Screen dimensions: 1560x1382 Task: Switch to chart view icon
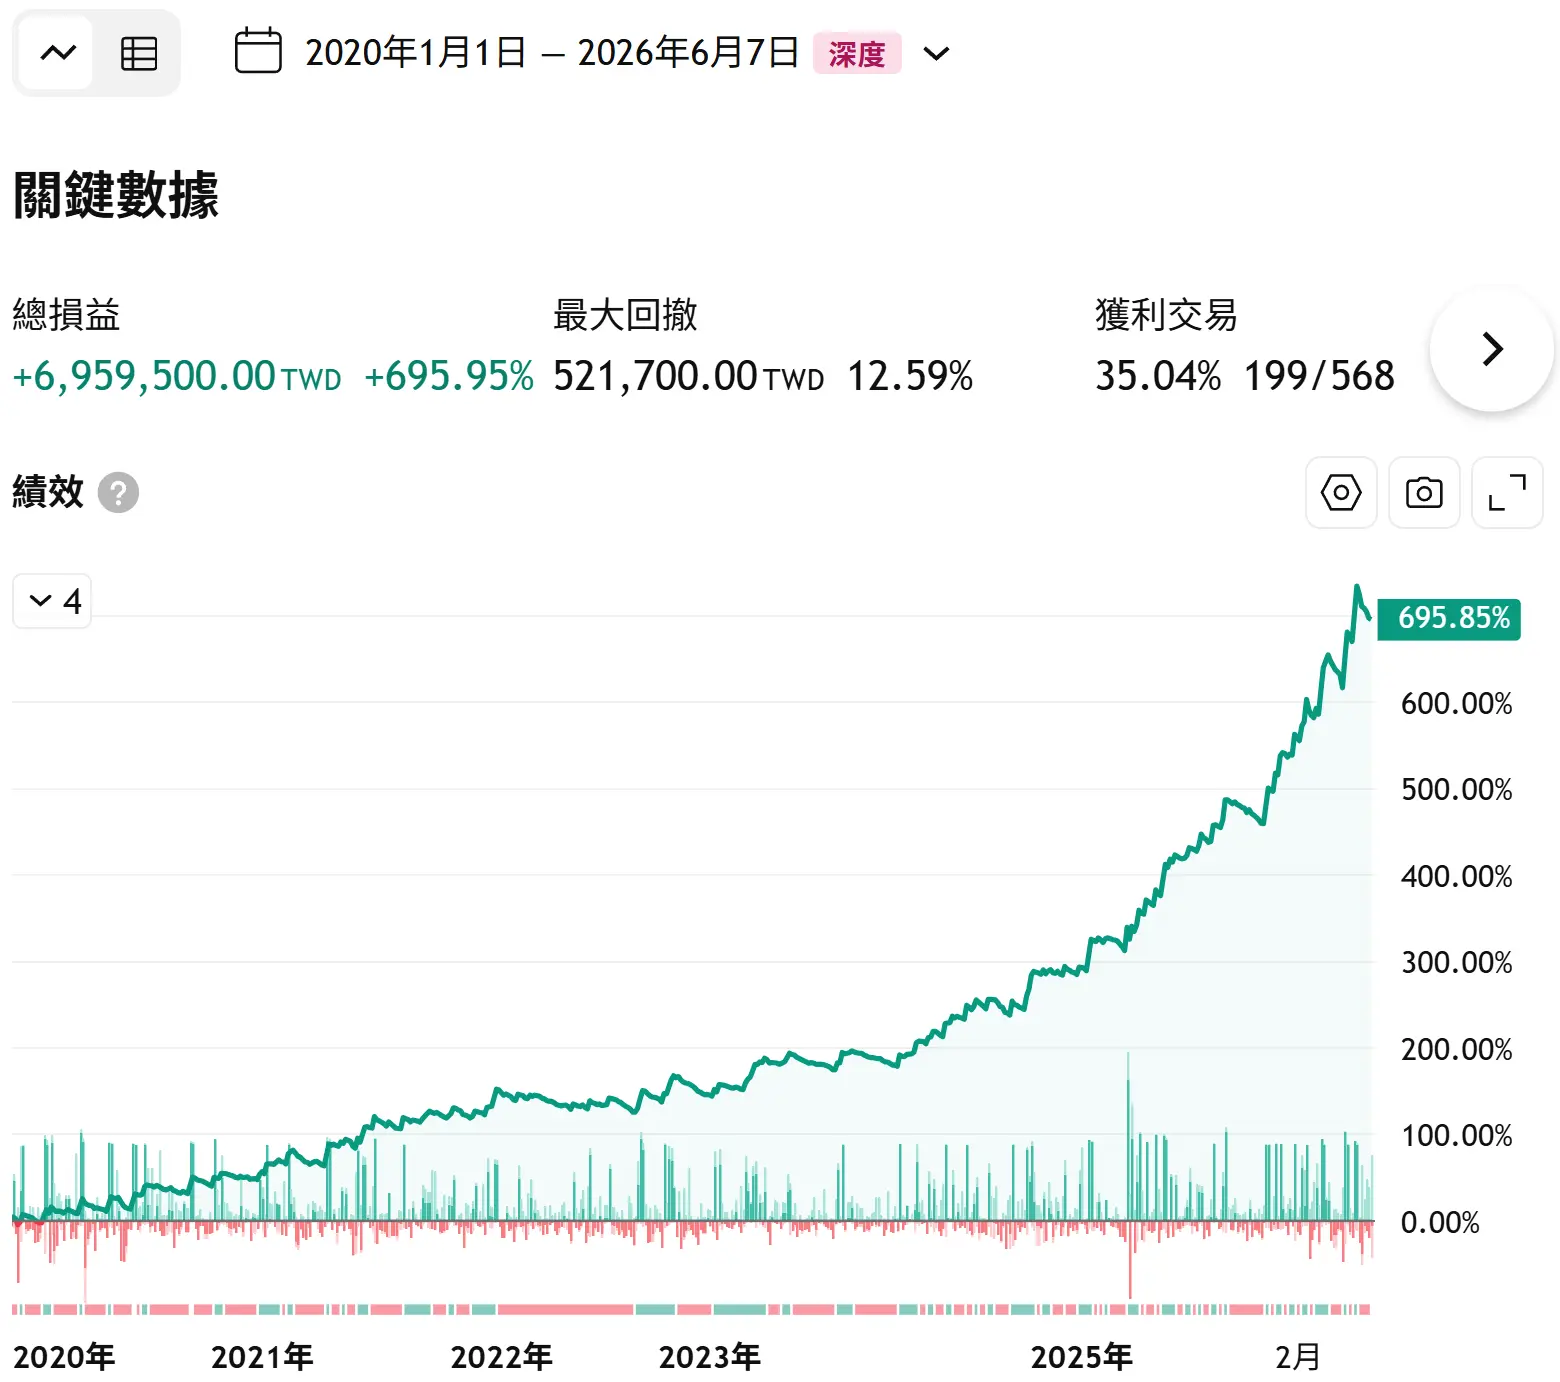point(57,53)
